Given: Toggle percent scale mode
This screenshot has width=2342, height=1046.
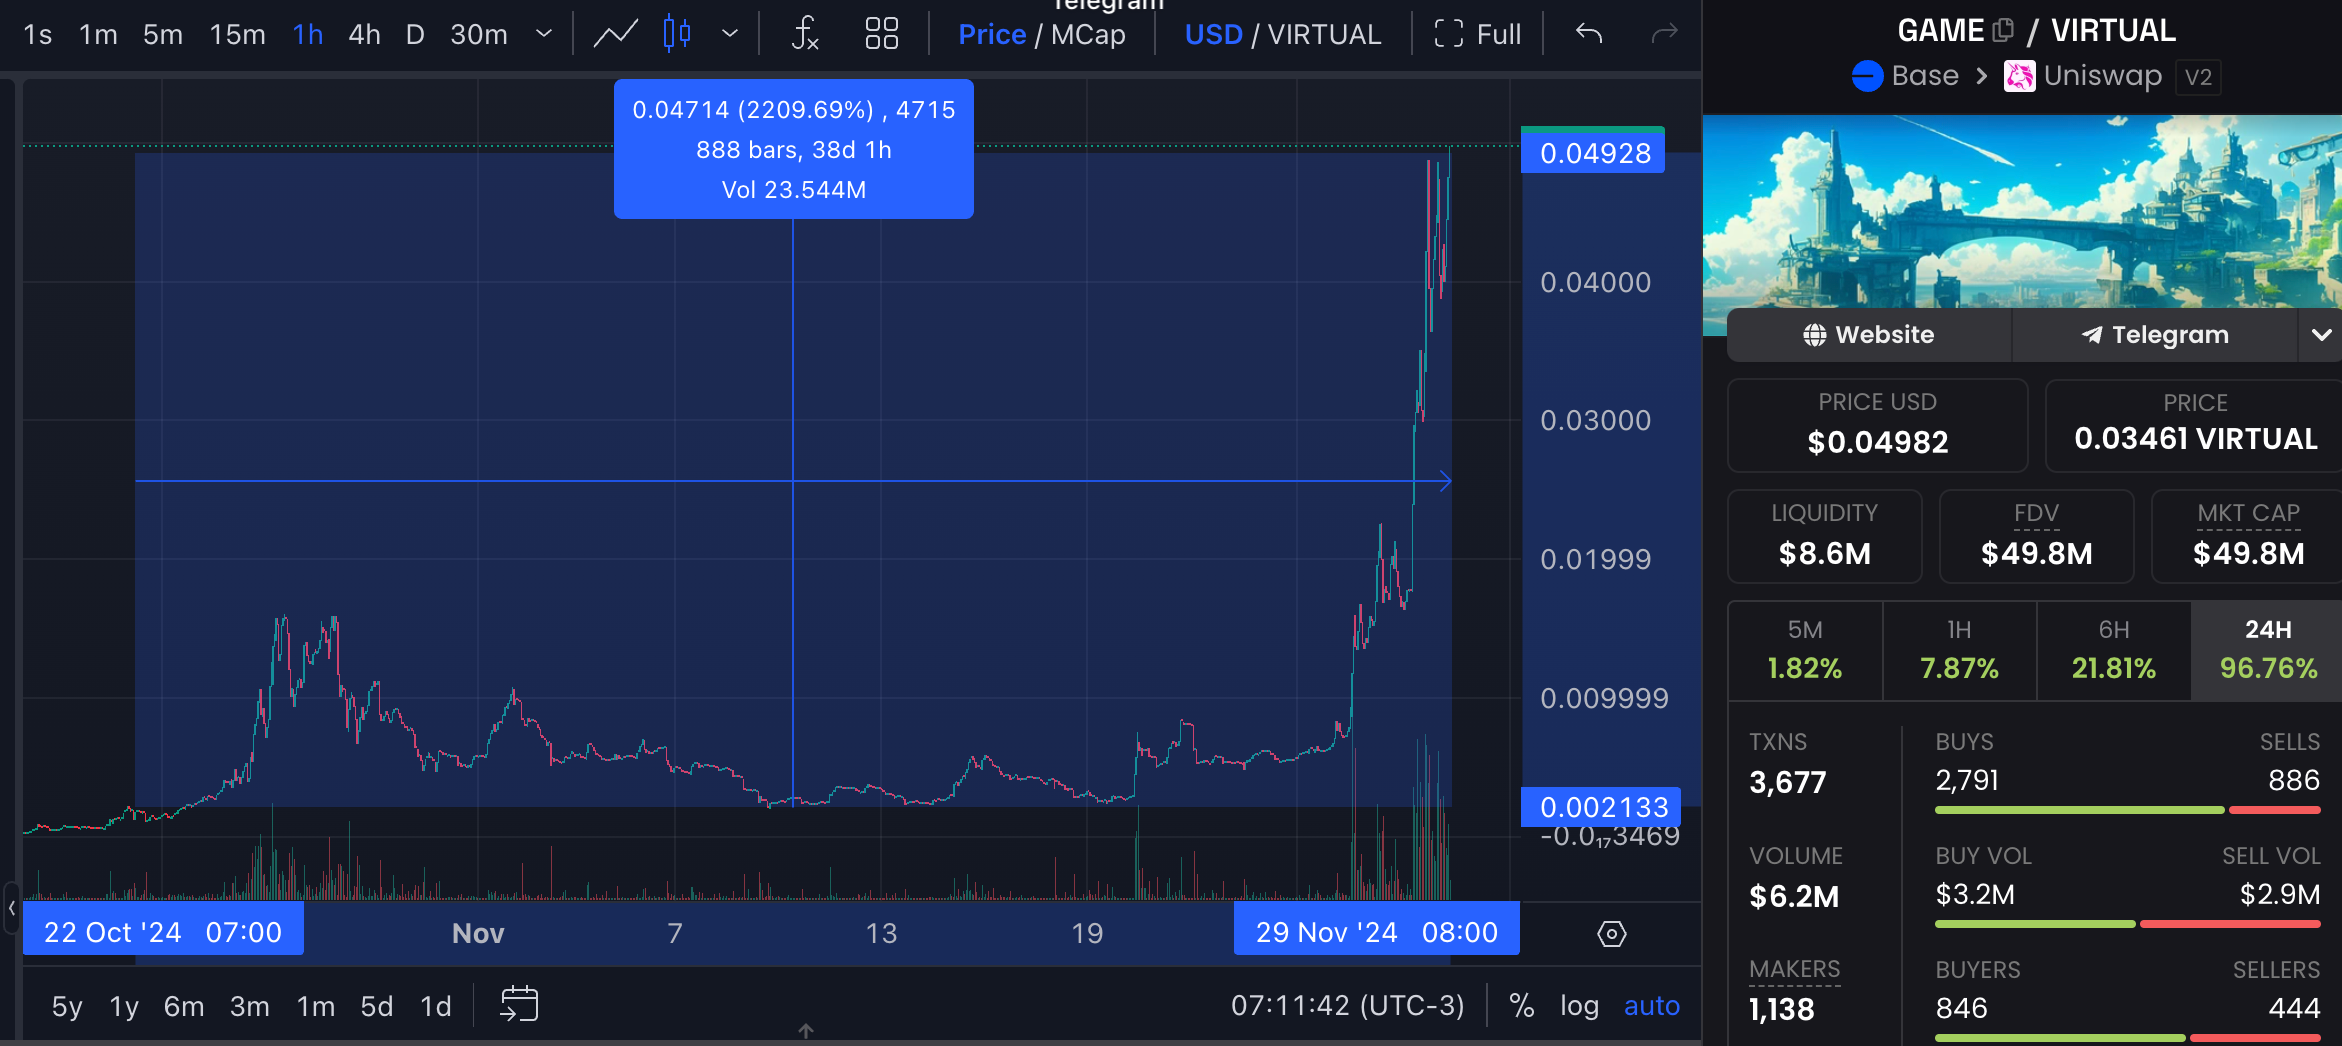Looking at the screenshot, I should [1522, 1005].
